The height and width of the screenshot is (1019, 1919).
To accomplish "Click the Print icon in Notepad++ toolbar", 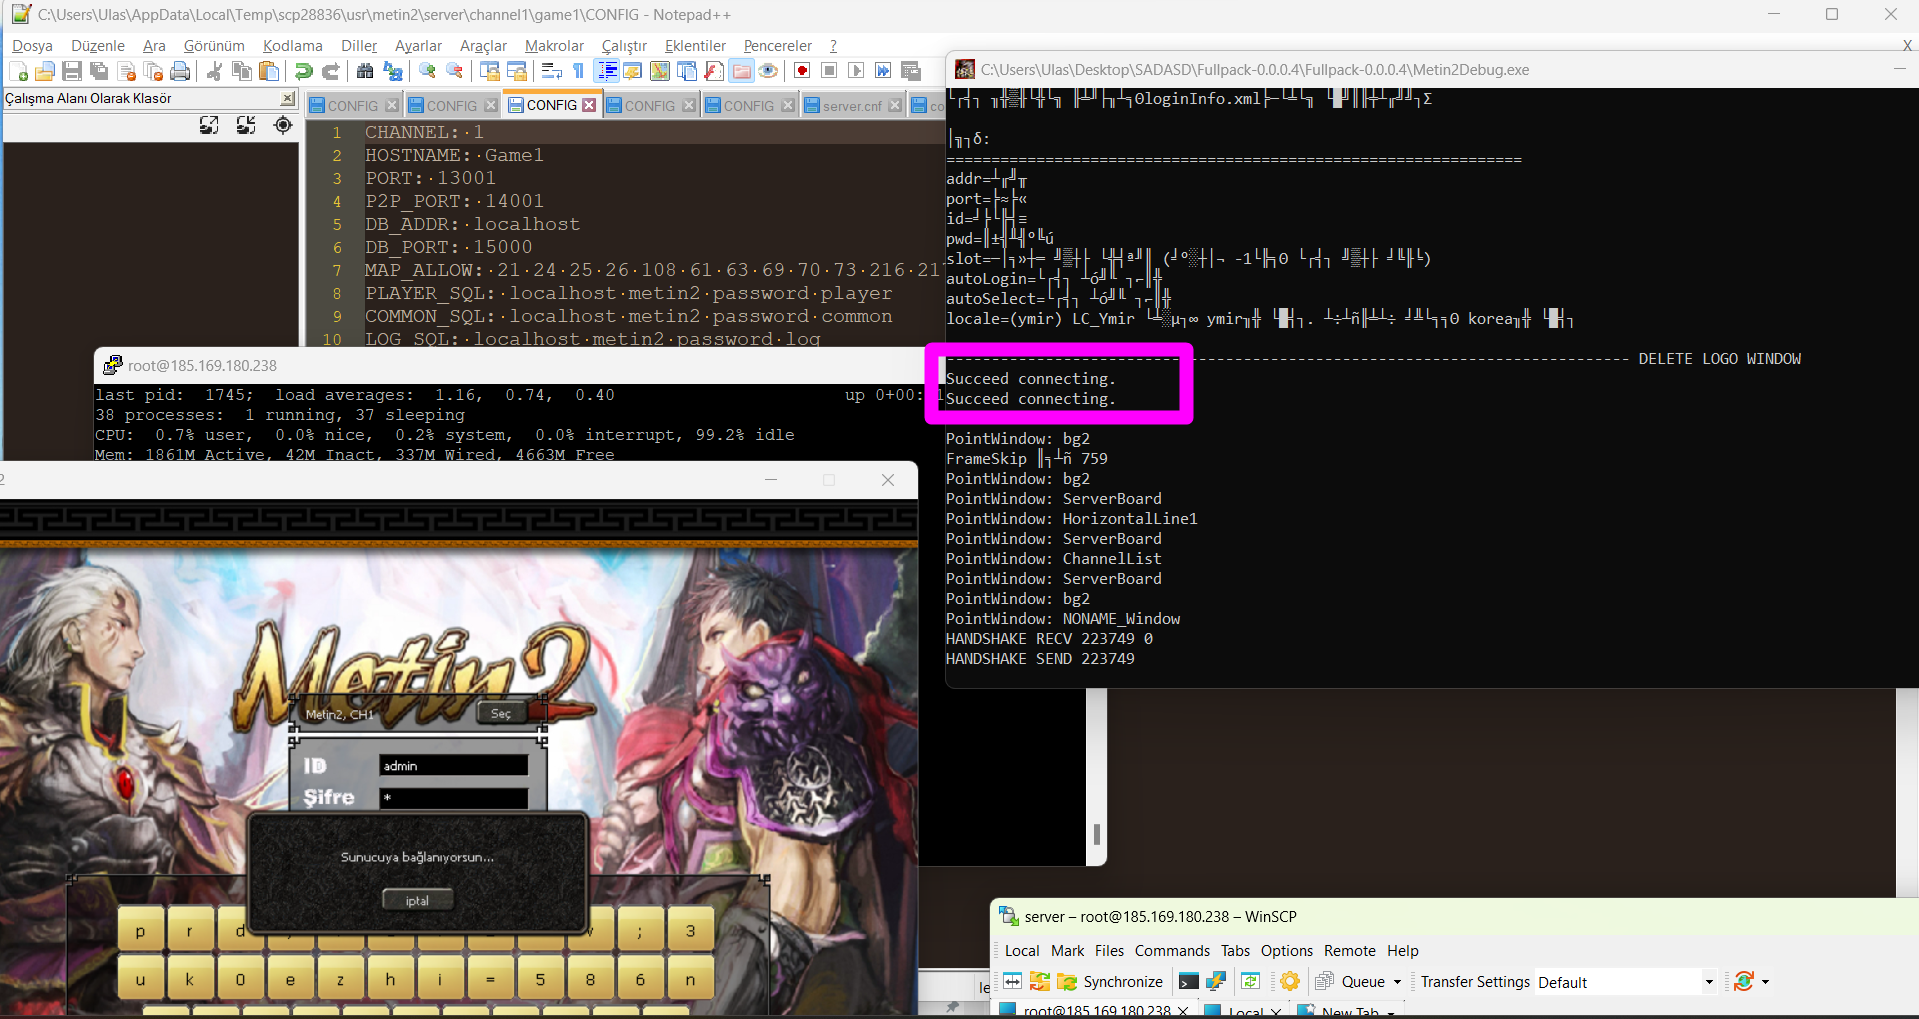I will pyautogui.click(x=180, y=71).
